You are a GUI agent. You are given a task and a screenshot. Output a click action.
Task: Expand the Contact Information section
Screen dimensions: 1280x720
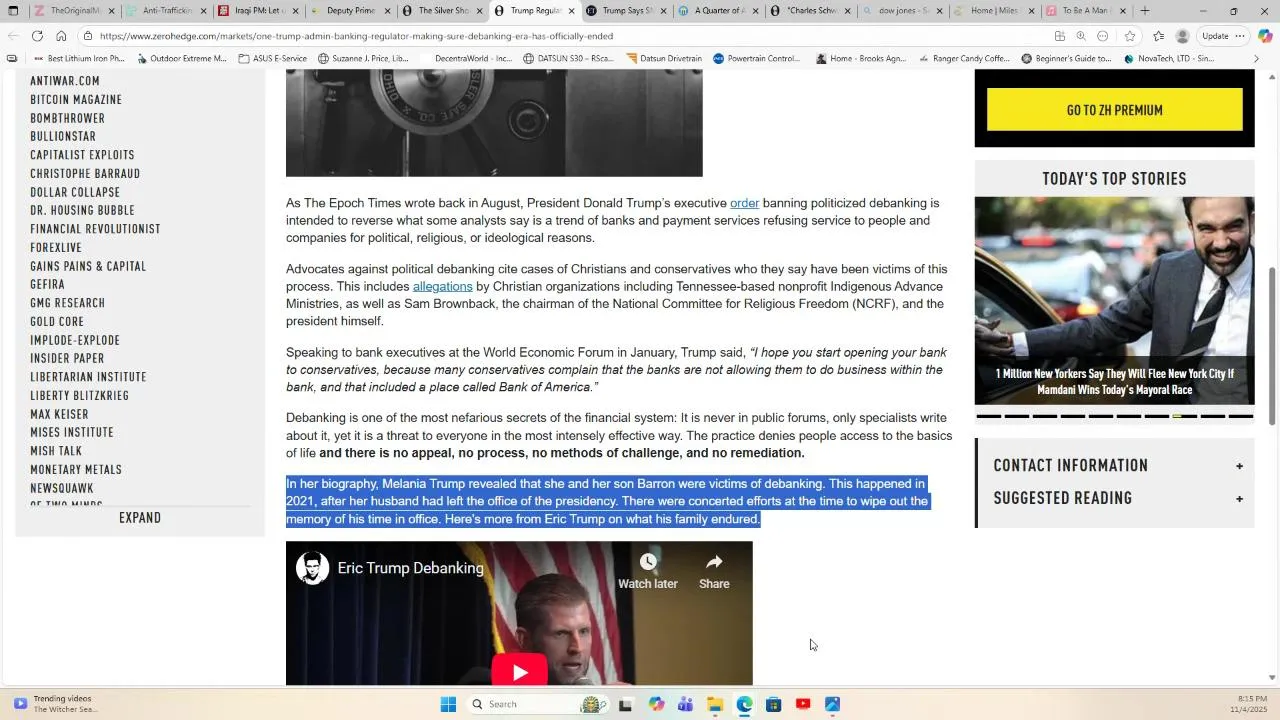1239,466
